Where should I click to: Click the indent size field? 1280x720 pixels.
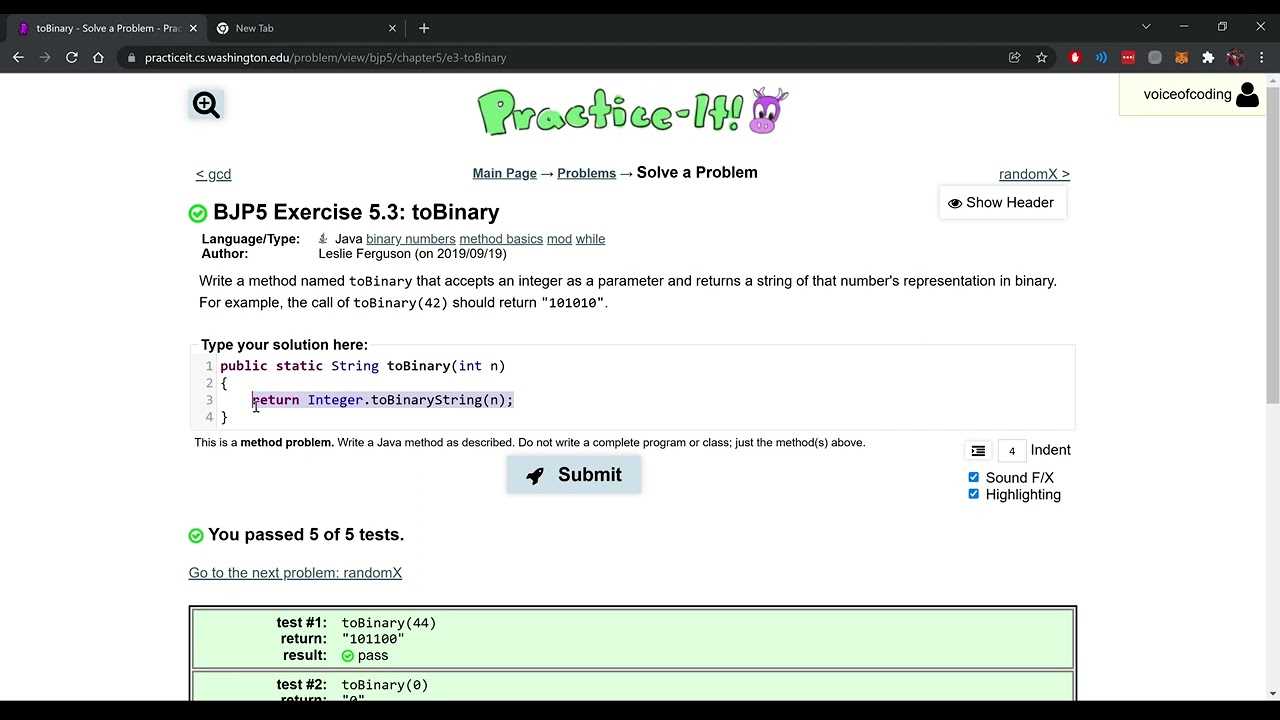click(1012, 451)
